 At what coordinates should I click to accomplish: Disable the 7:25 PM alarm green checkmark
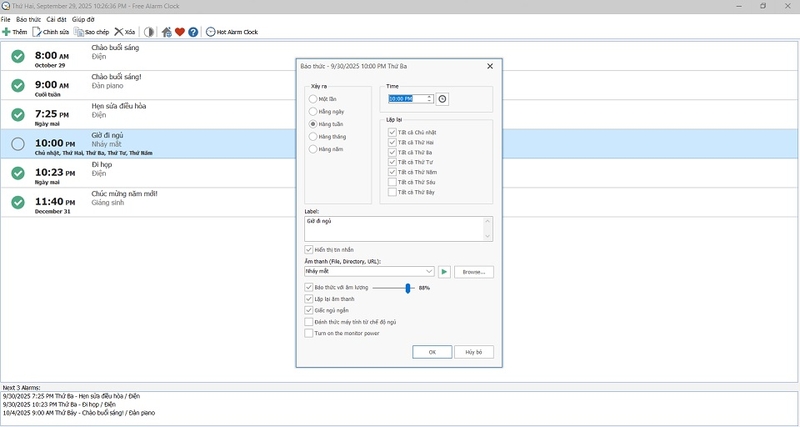click(18, 115)
